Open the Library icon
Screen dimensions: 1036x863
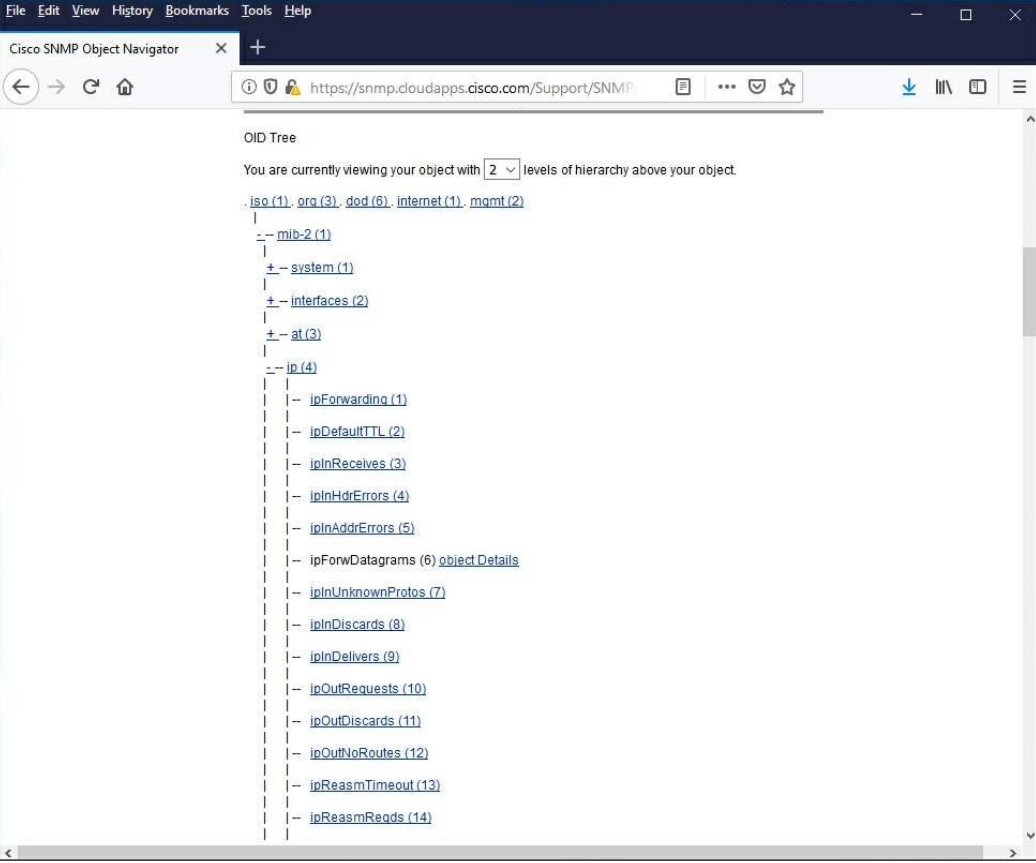click(944, 87)
